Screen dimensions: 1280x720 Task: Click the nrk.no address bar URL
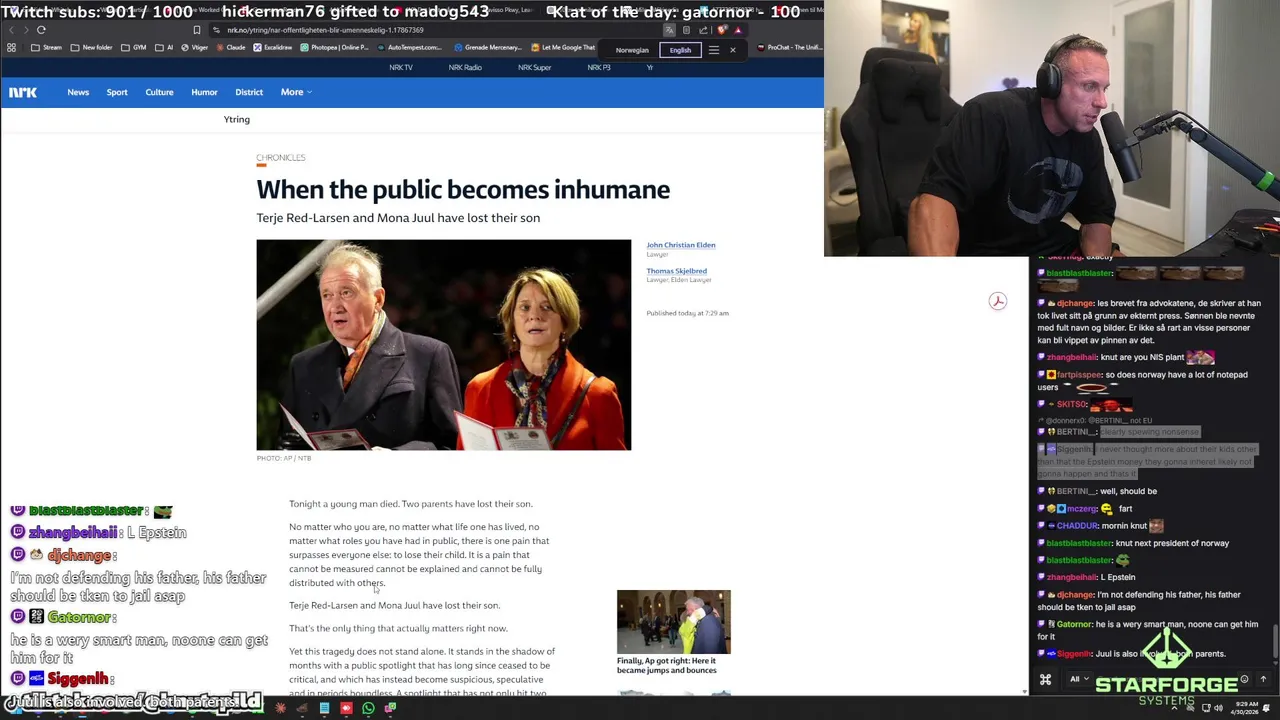pyautogui.click(x=325, y=30)
